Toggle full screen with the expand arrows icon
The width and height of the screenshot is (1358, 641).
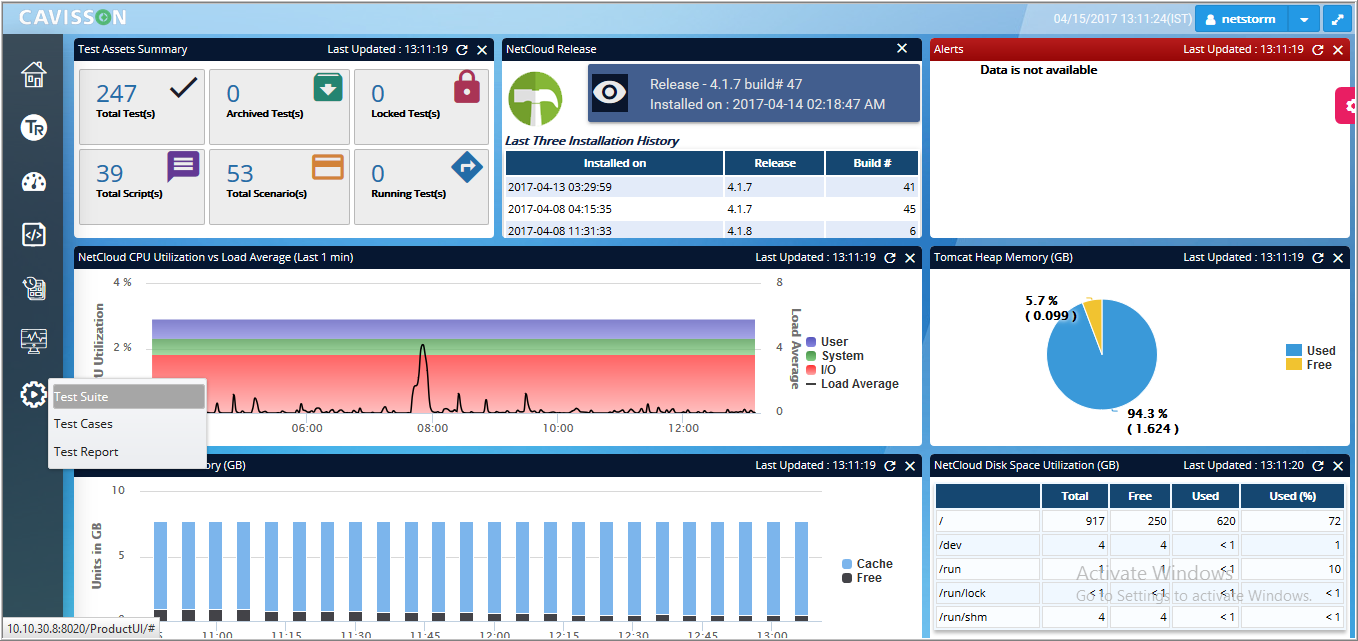point(1337,19)
